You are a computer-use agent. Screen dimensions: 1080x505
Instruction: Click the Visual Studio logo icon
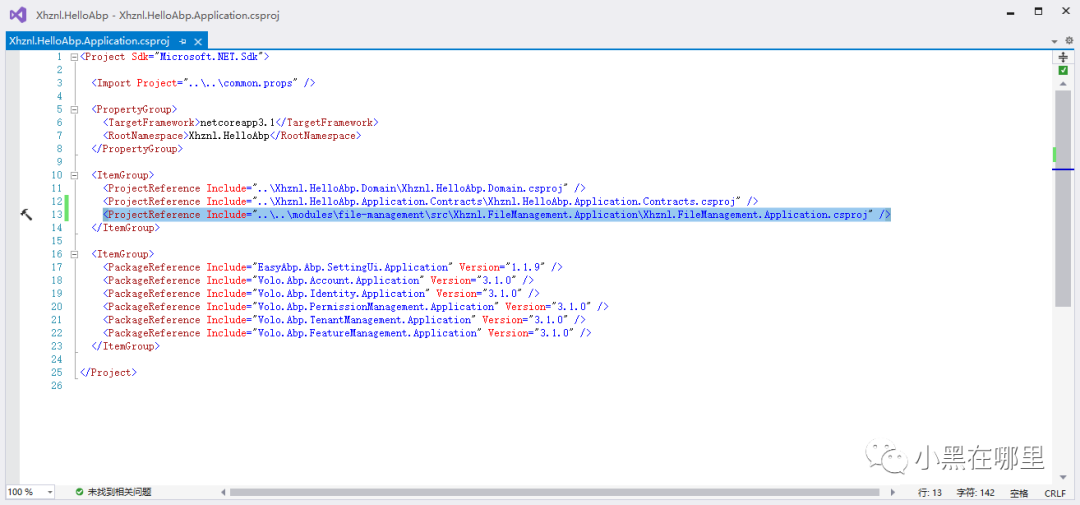pyautogui.click(x=18, y=14)
